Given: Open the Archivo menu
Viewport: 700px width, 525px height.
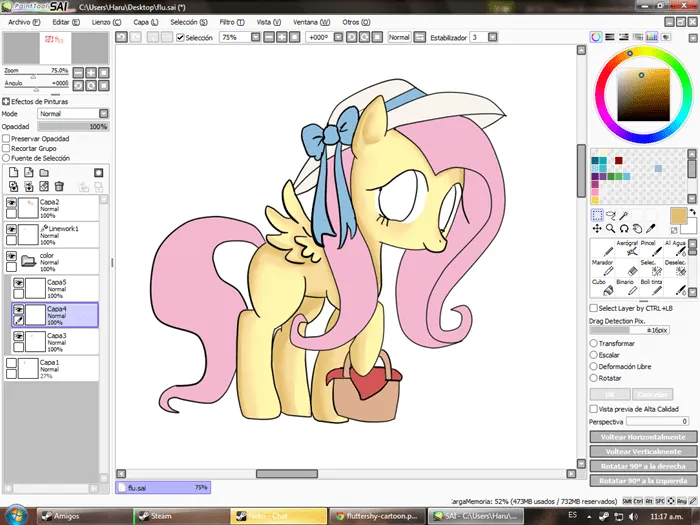Looking at the screenshot, I should point(24,22).
